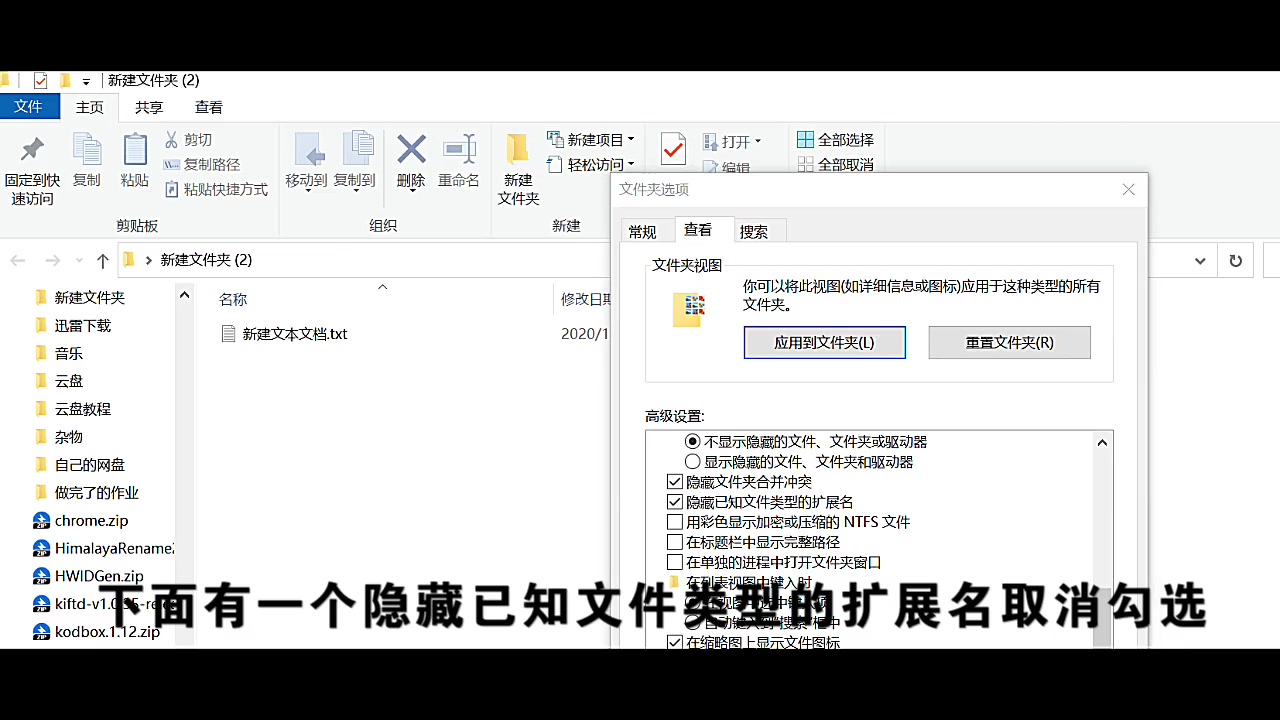Expand the Open (打开) dropdown
This screenshot has width=1280, height=720.
point(758,142)
